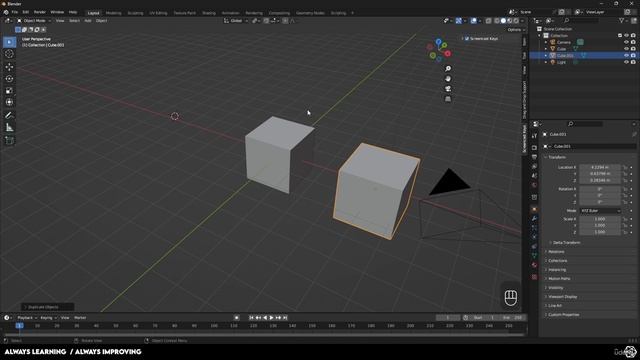This screenshot has height=360, width=640.
Task: Open the File menu
Action: [15, 12]
